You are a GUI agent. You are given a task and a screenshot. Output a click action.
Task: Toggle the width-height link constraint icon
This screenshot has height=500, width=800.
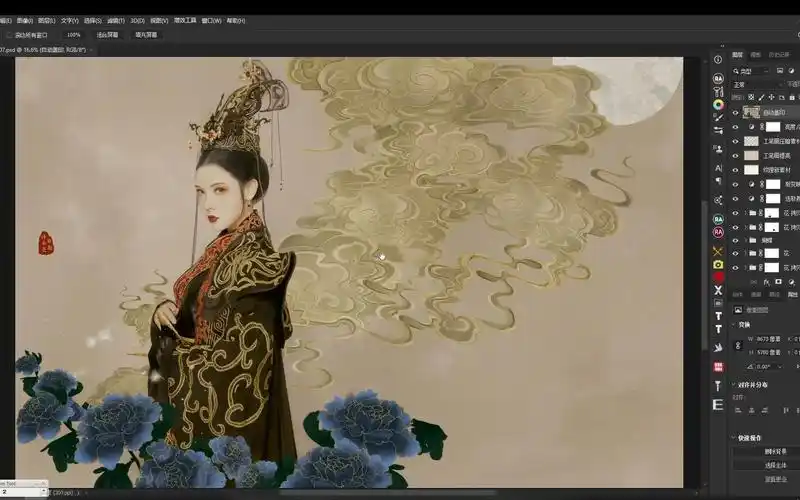tap(738, 345)
